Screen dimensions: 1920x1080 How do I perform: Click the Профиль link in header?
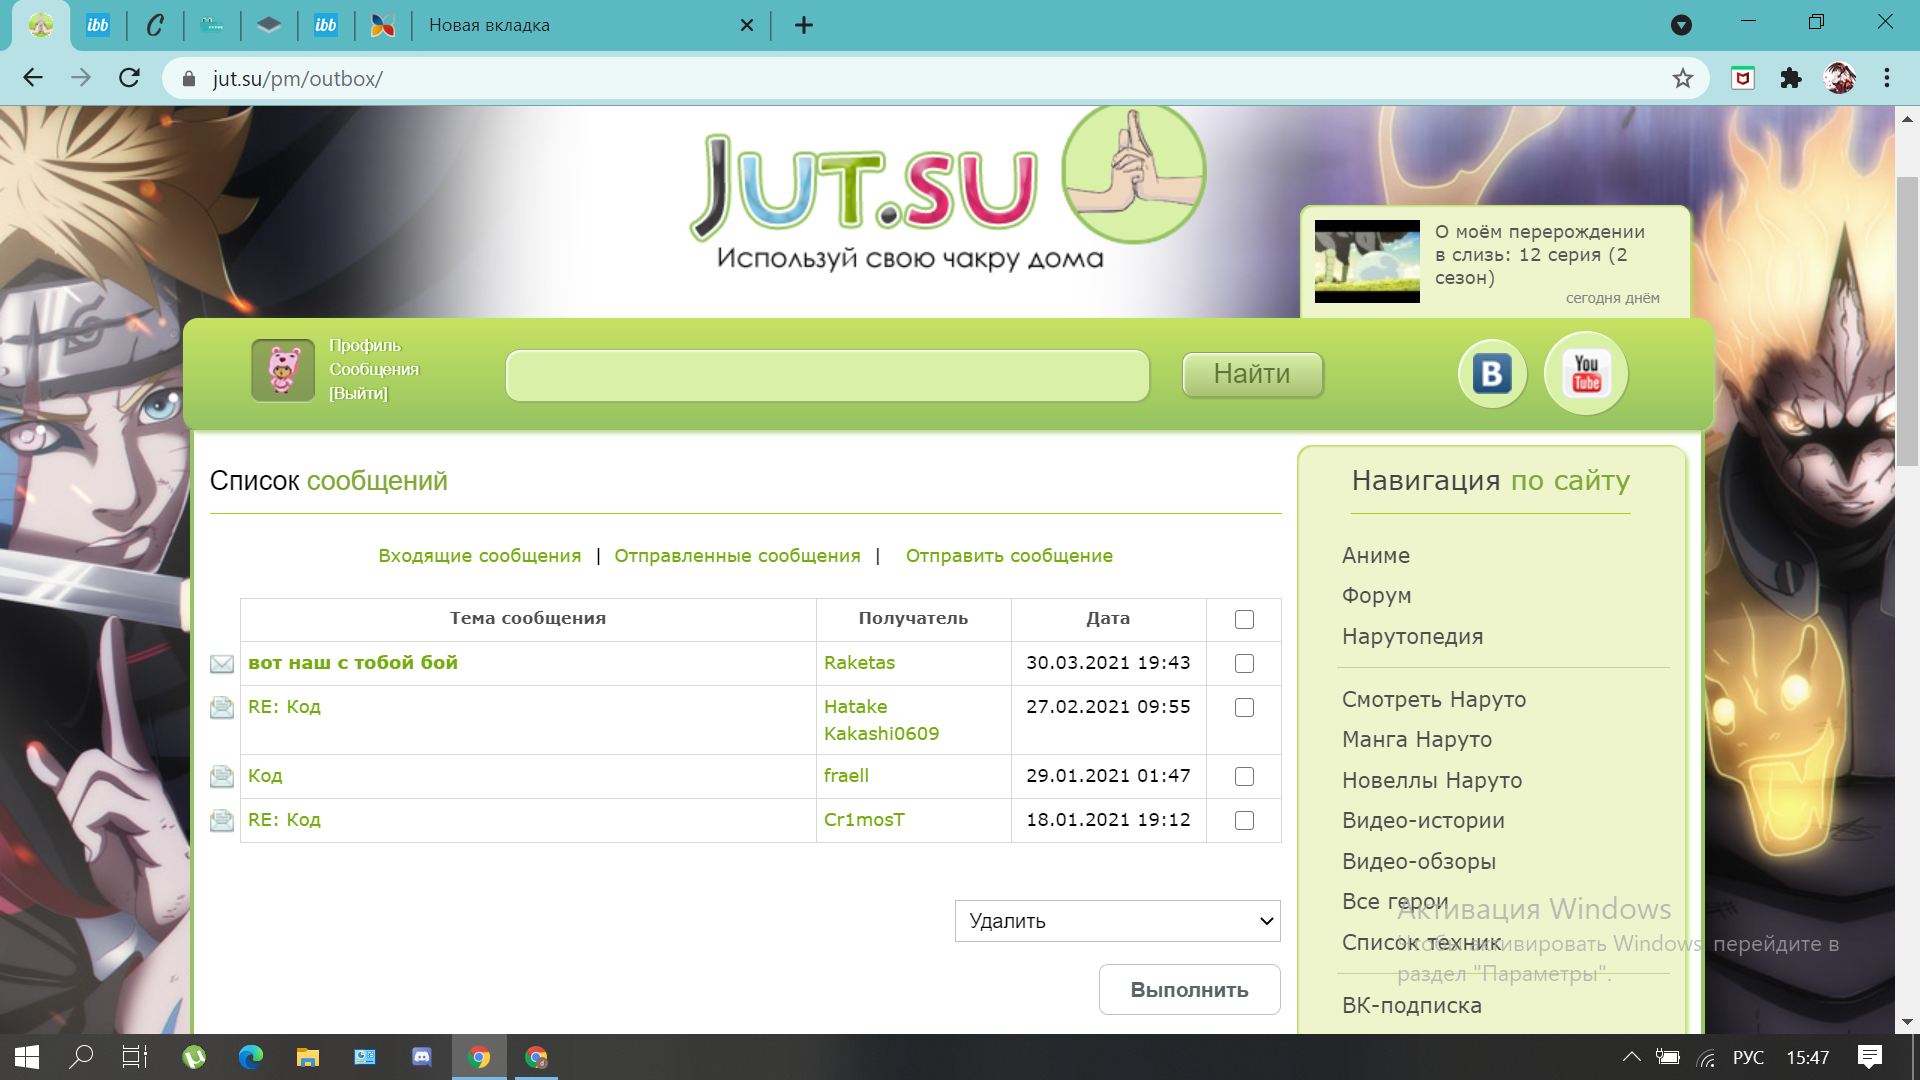[365, 346]
